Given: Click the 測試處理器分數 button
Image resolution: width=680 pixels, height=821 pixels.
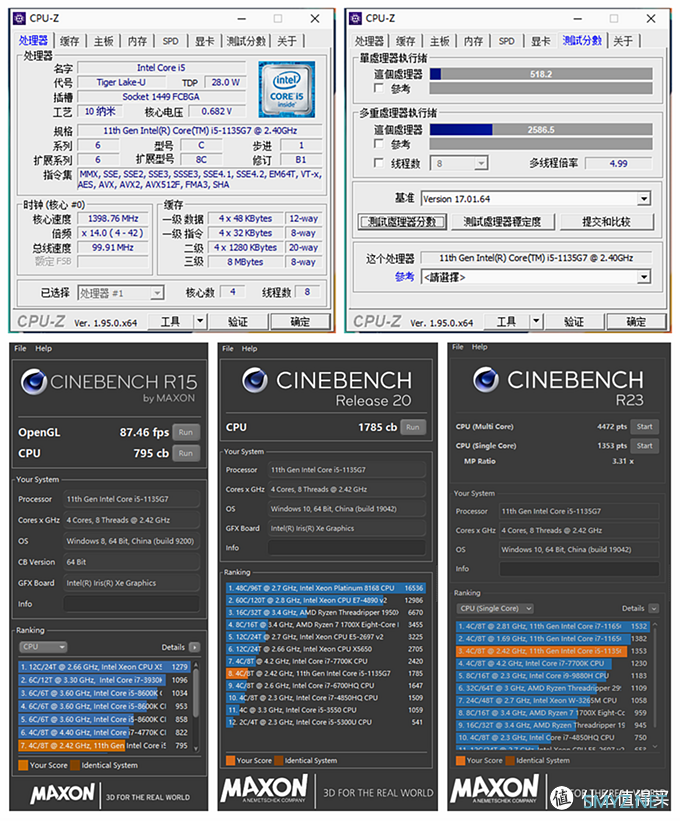Looking at the screenshot, I should (x=402, y=221).
